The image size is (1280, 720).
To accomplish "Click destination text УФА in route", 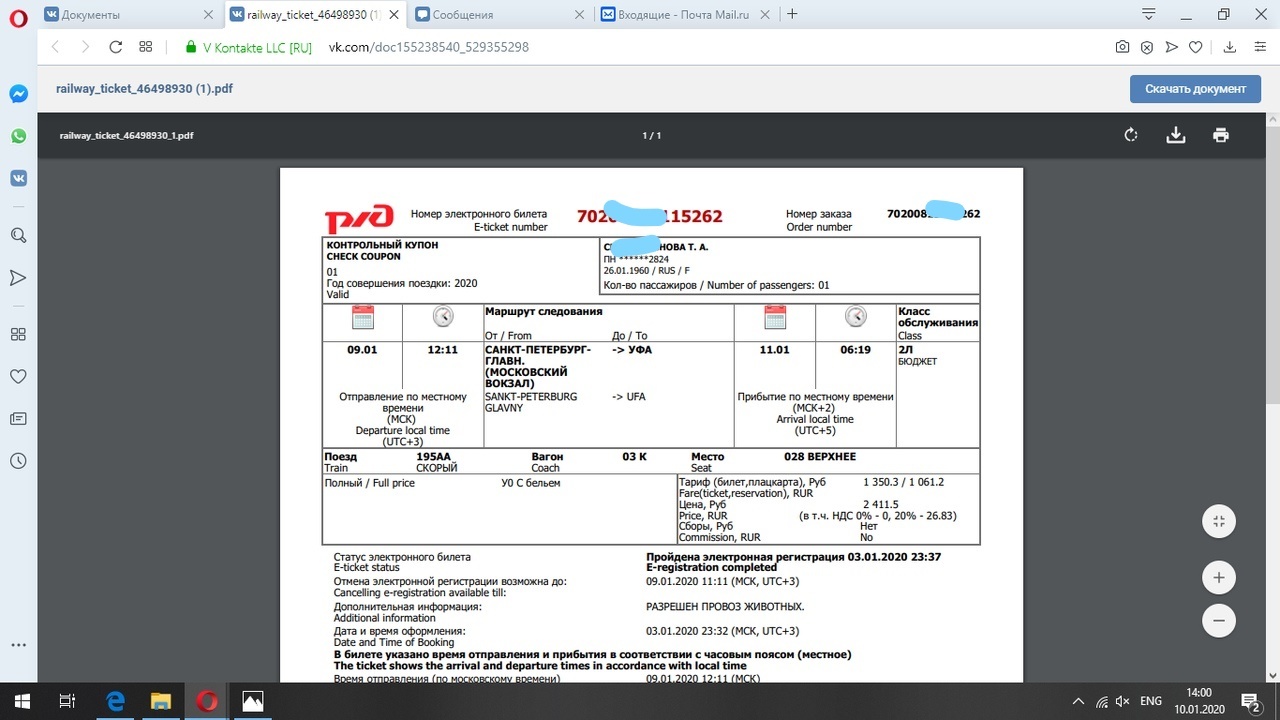I will click(x=640, y=350).
